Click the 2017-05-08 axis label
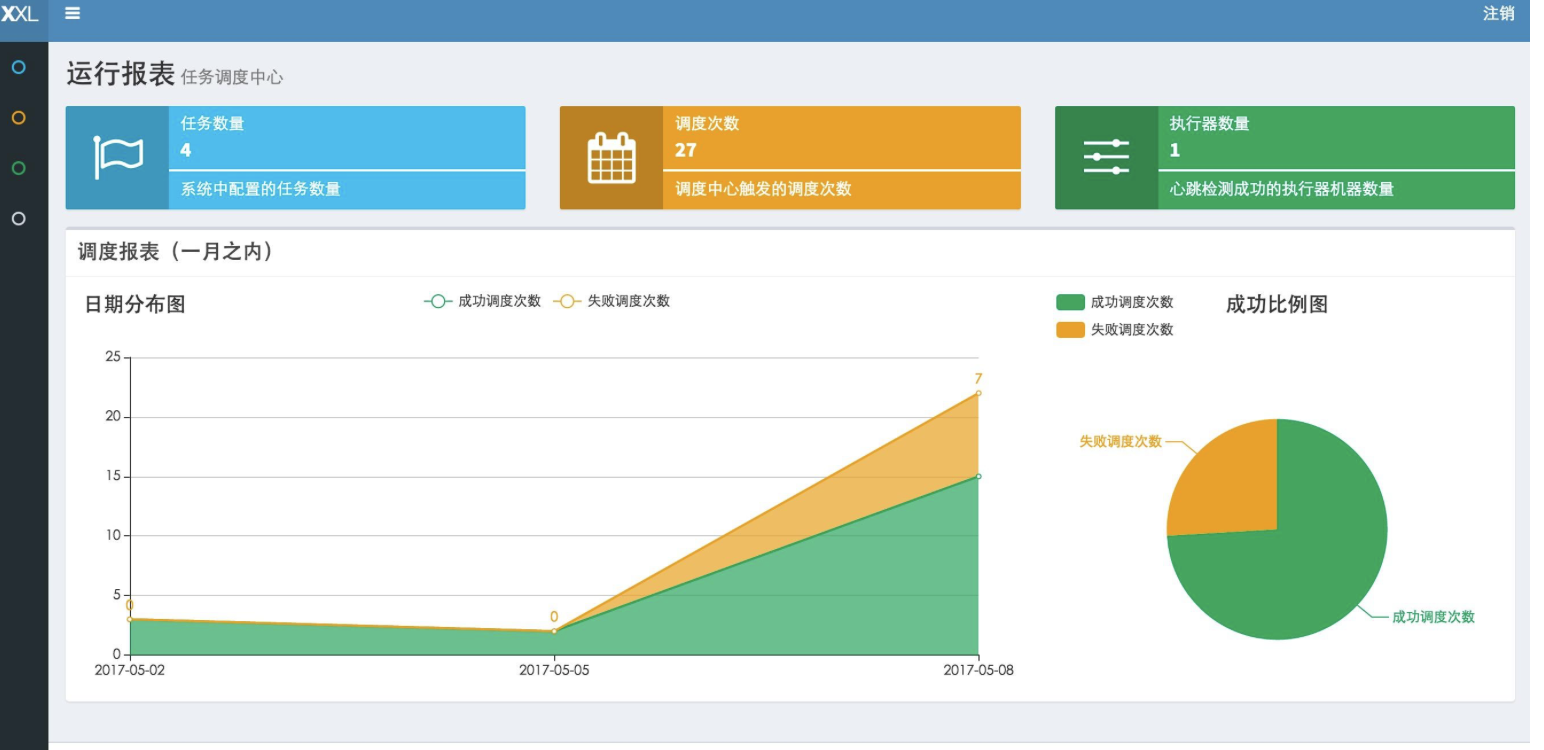Viewport: 1544px width, 750px height. [x=978, y=670]
